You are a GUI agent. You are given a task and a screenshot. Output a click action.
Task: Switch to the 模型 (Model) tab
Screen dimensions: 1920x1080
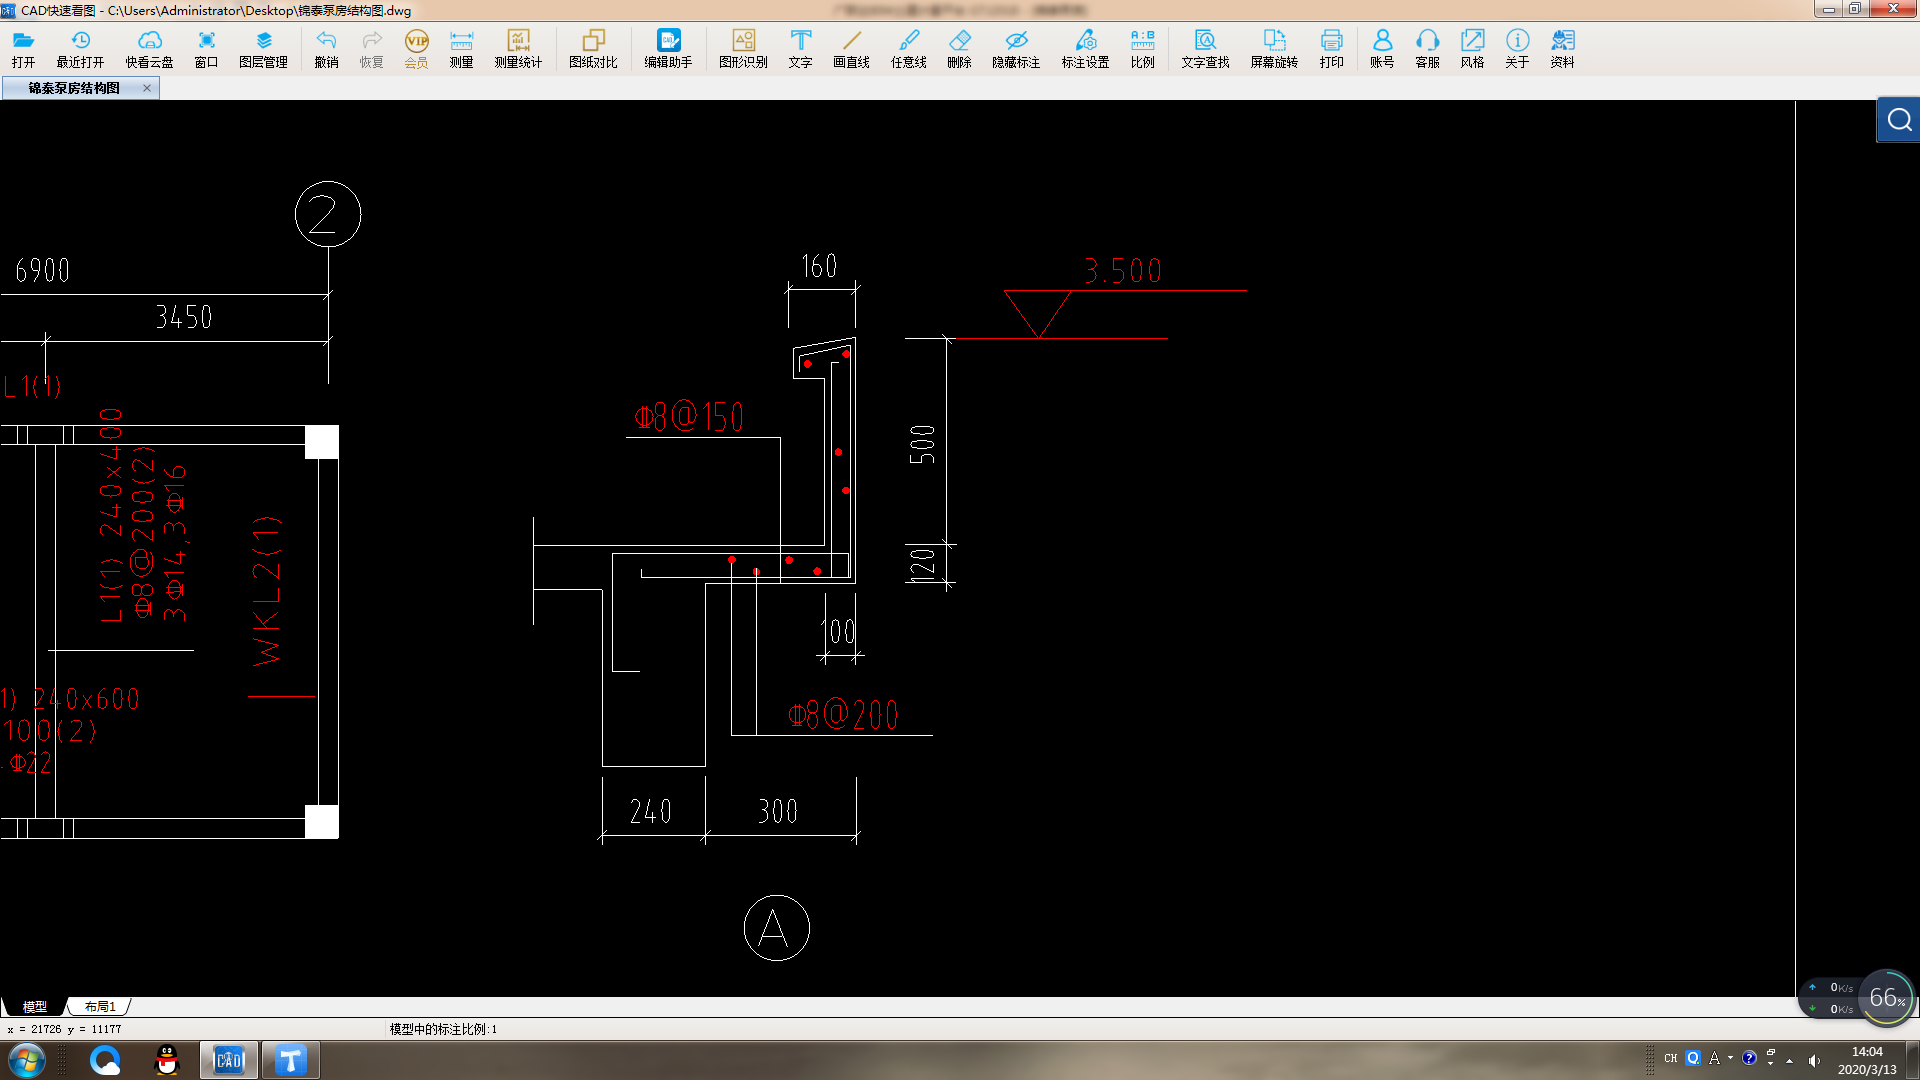click(x=35, y=1006)
